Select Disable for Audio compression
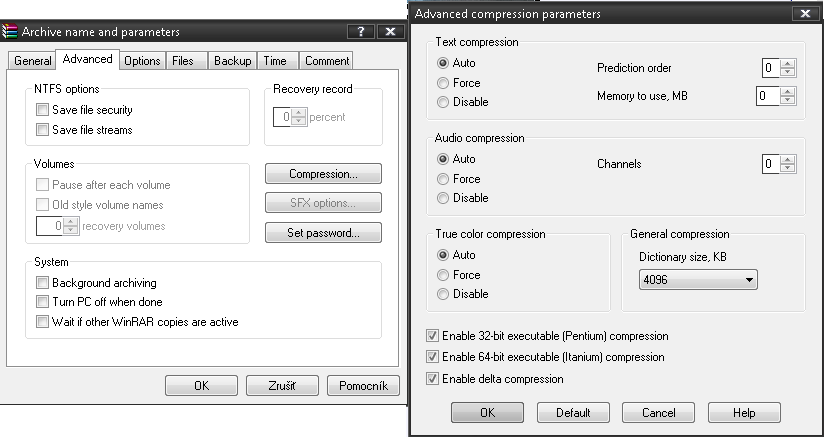Viewport: 824px width, 437px height. pos(443,198)
